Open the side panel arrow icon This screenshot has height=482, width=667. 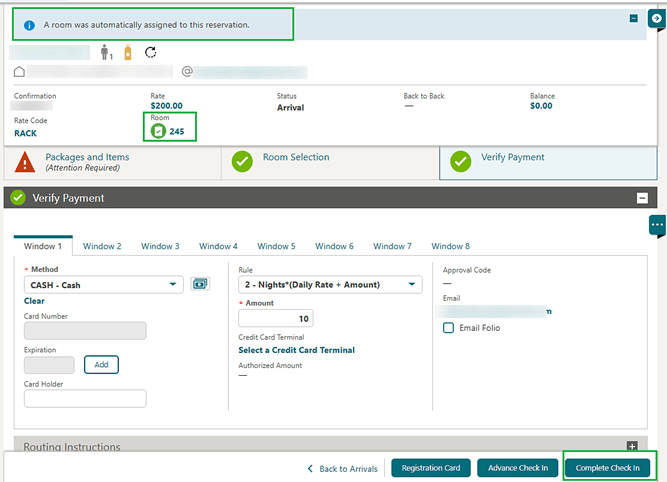[656, 18]
